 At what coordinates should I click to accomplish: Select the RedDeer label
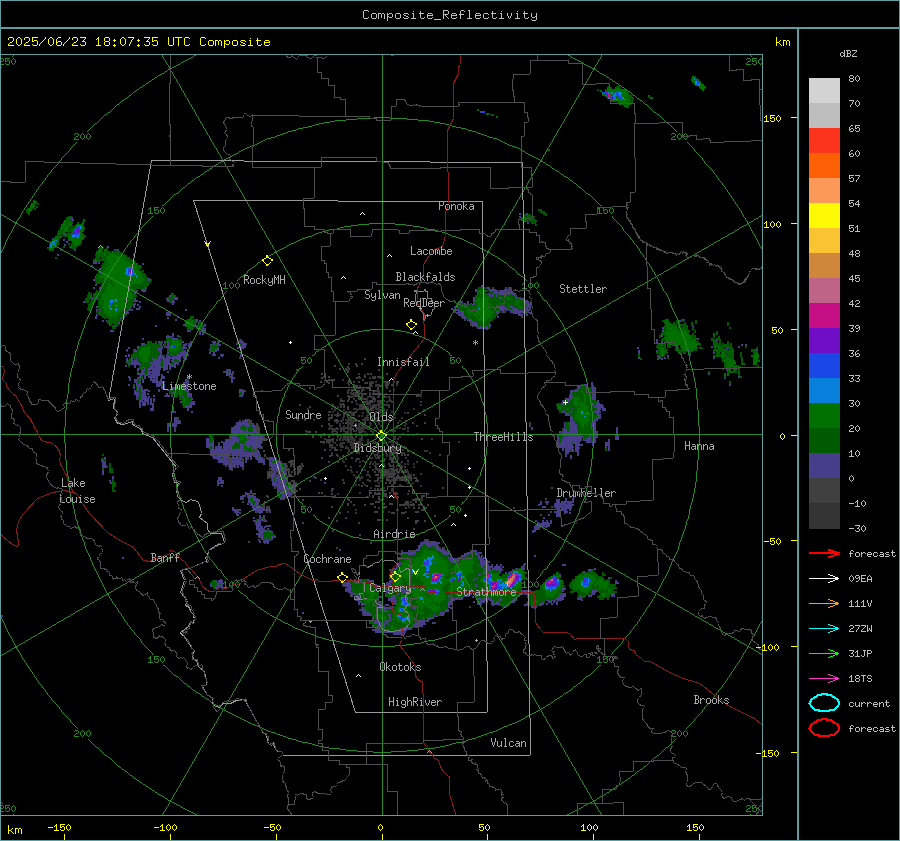coord(424,303)
